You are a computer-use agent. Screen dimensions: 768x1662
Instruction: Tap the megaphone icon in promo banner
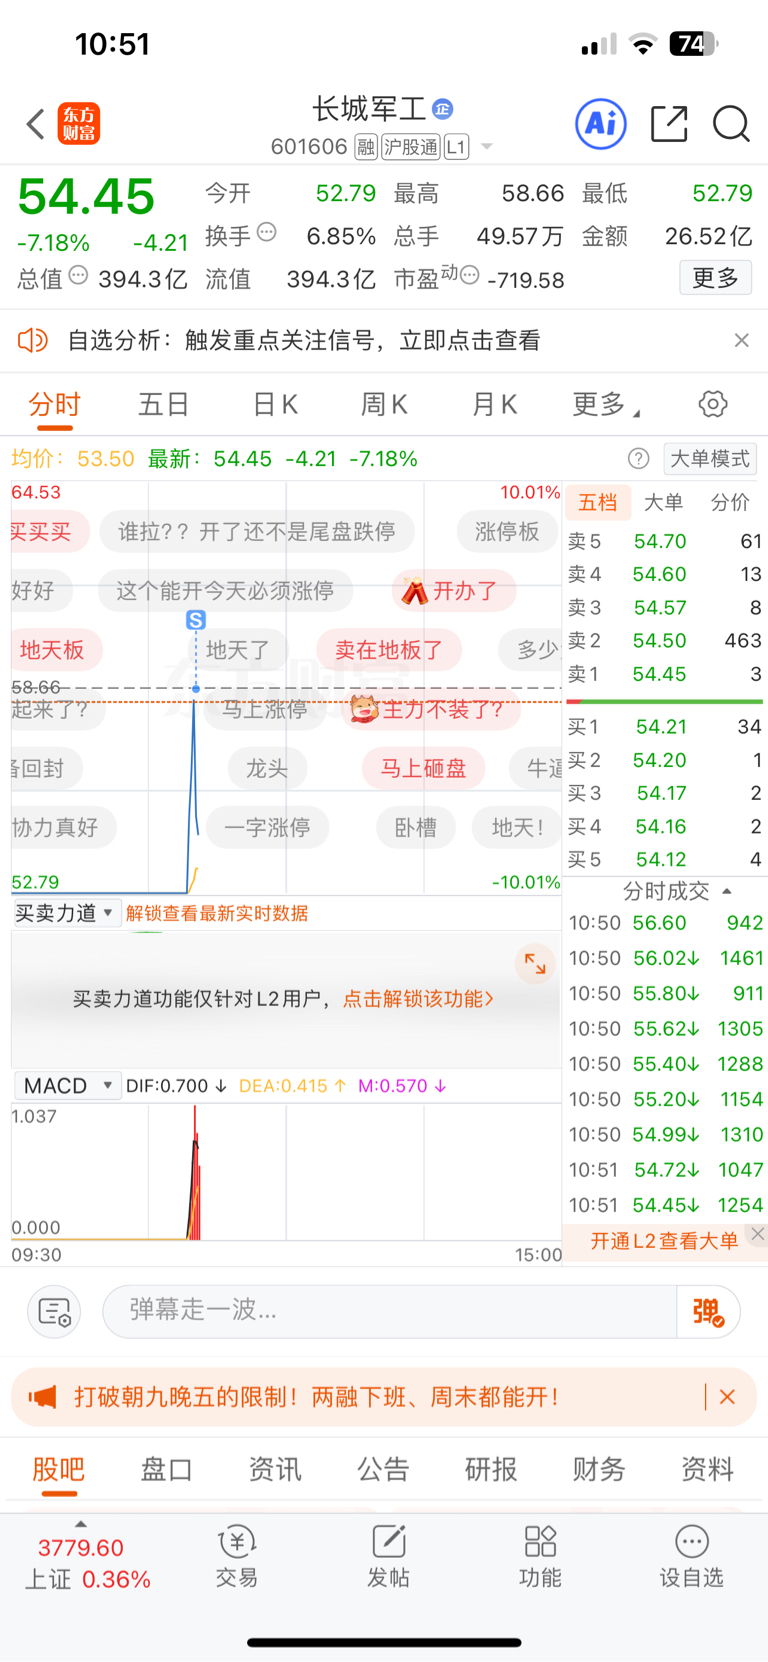click(42, 1397)
